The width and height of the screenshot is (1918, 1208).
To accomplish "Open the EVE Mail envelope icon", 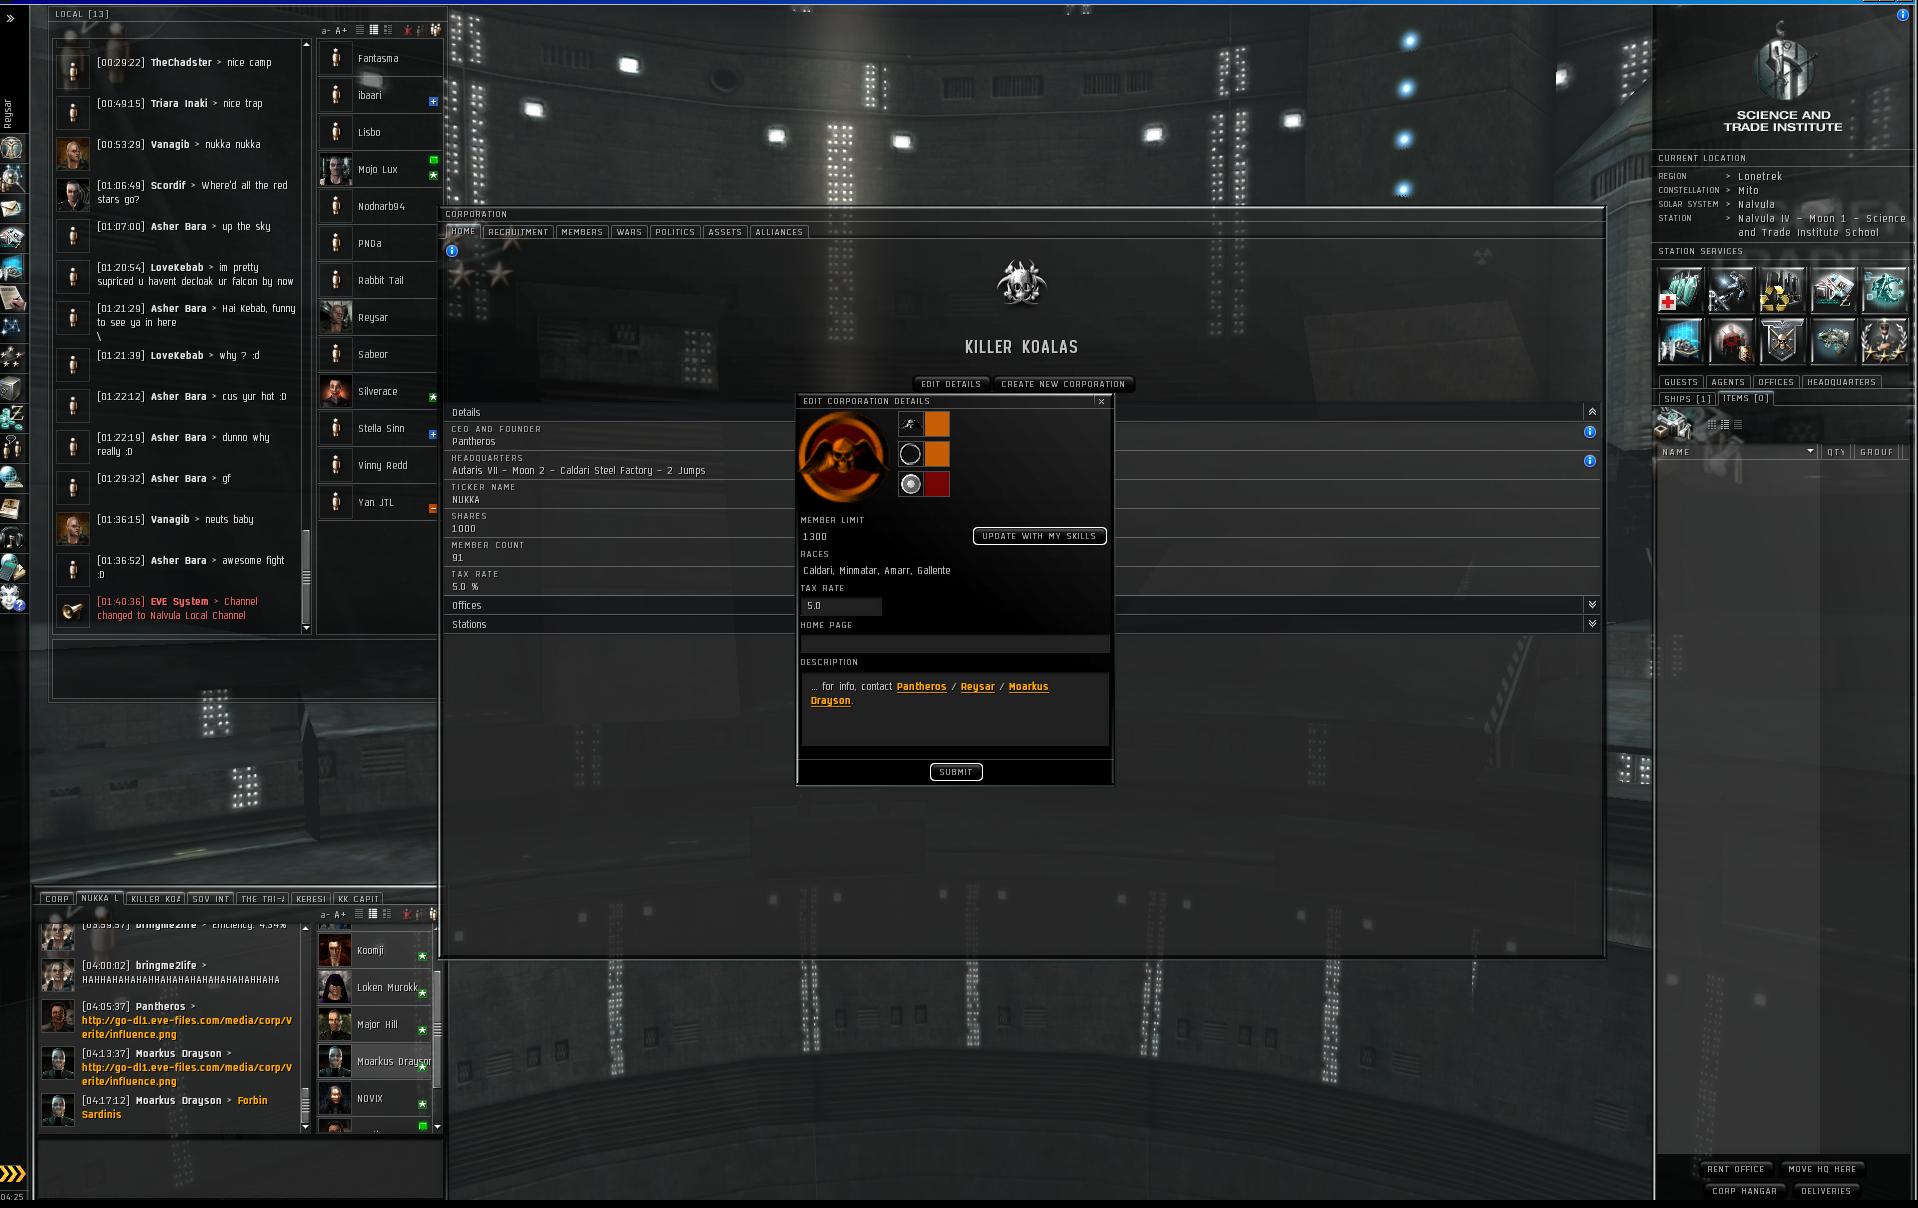I will (x=12, y=208).
